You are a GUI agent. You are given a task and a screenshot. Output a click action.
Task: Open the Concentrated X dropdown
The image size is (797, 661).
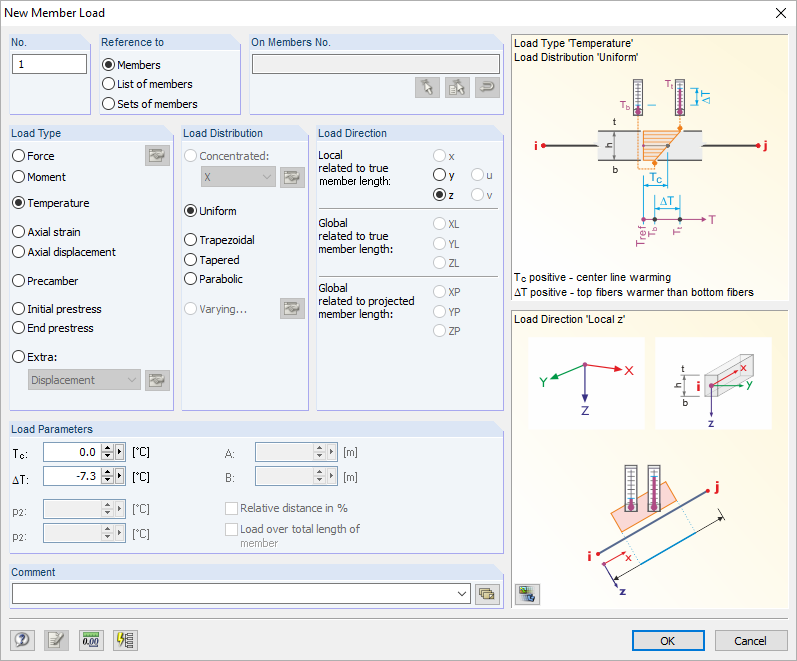tap(238, 177)
